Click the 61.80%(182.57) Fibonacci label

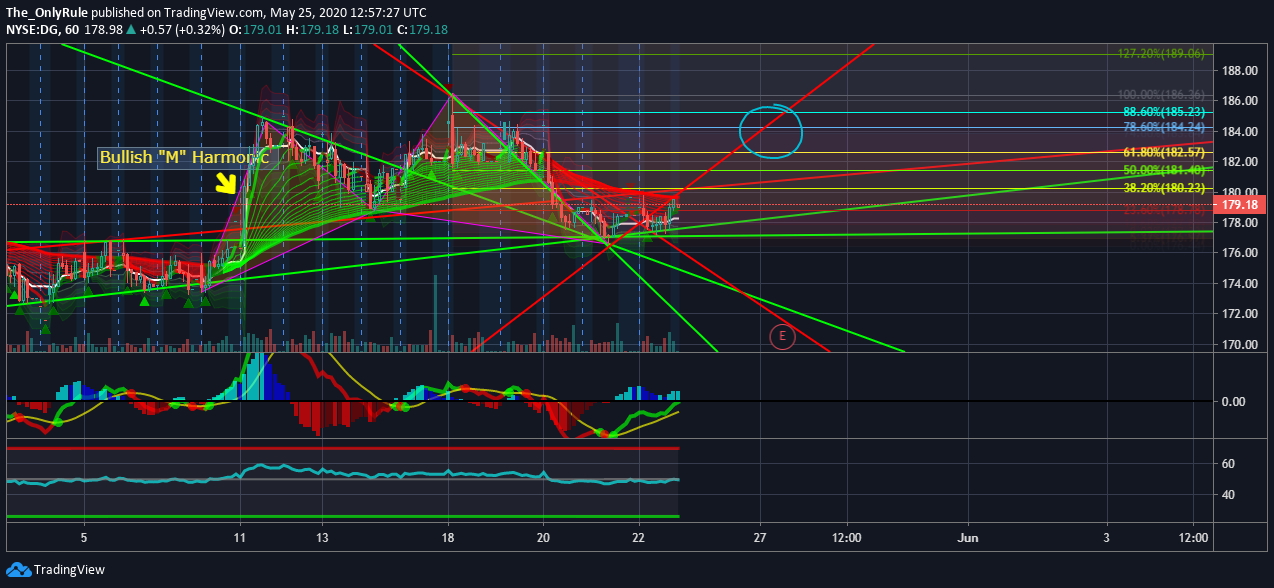(x=1164, y=152)
